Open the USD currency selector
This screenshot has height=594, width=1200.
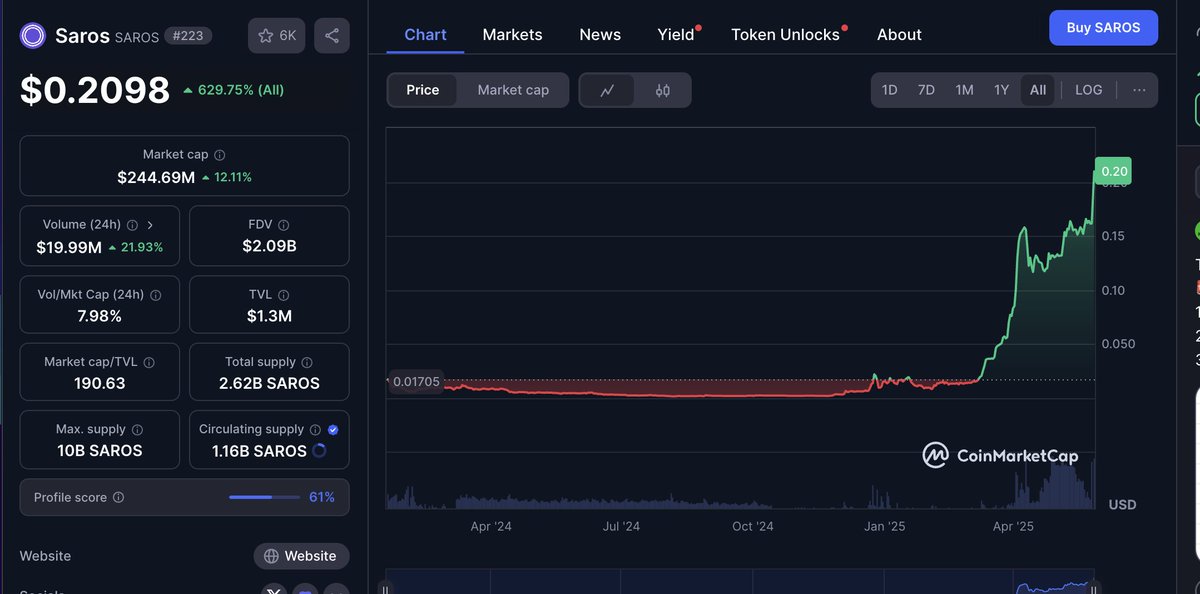1121,504
